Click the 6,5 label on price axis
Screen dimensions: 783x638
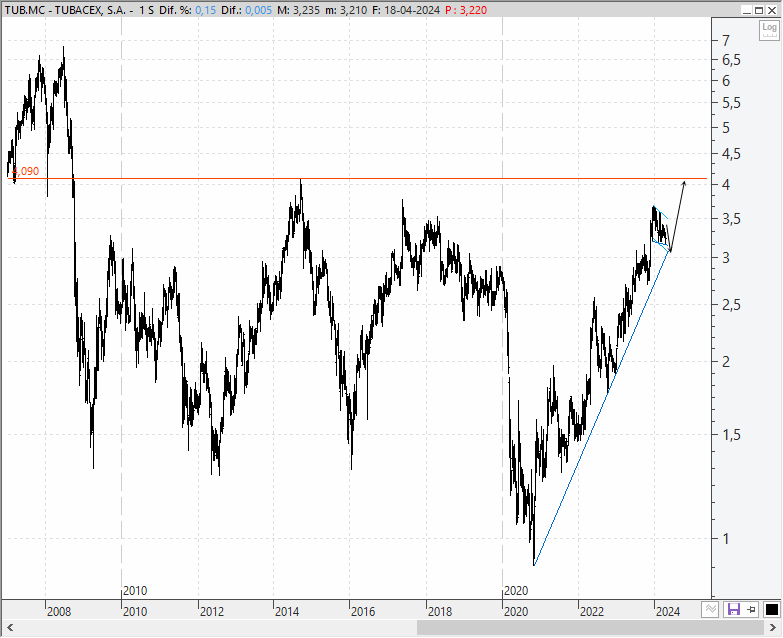(x=731, y=60)
